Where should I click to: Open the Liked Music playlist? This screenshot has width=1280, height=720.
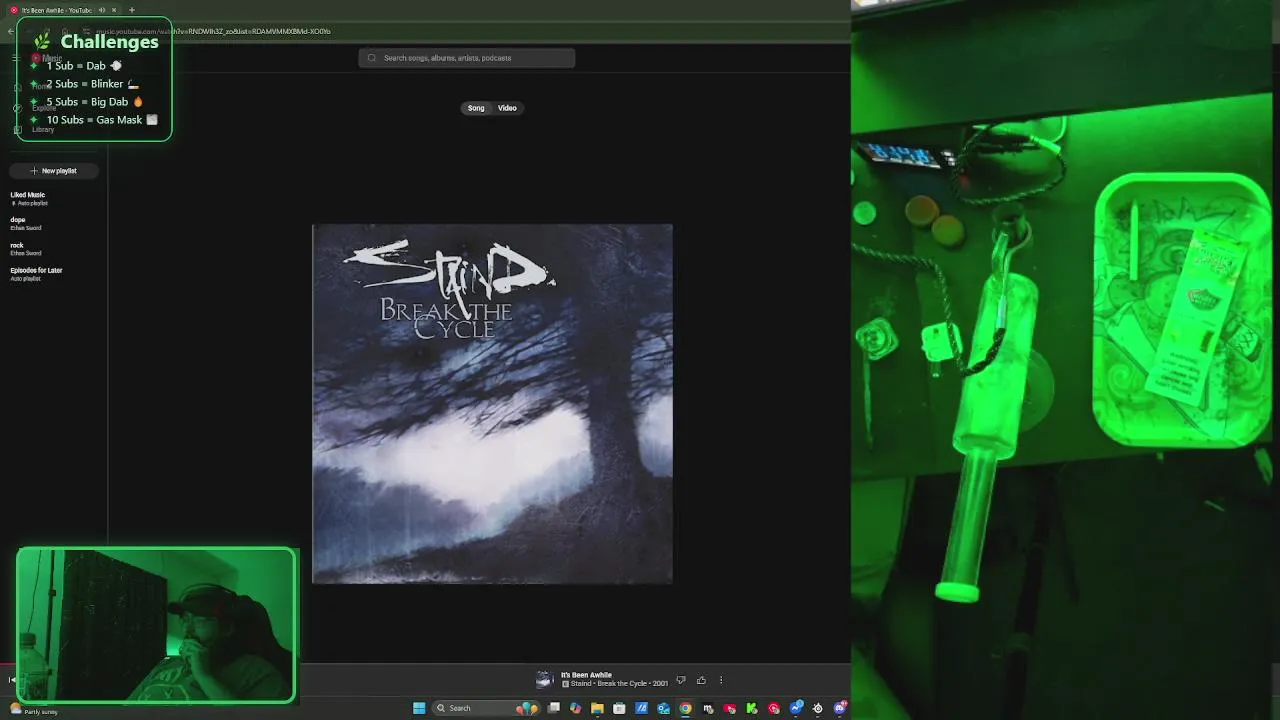[x=28, y=198]
